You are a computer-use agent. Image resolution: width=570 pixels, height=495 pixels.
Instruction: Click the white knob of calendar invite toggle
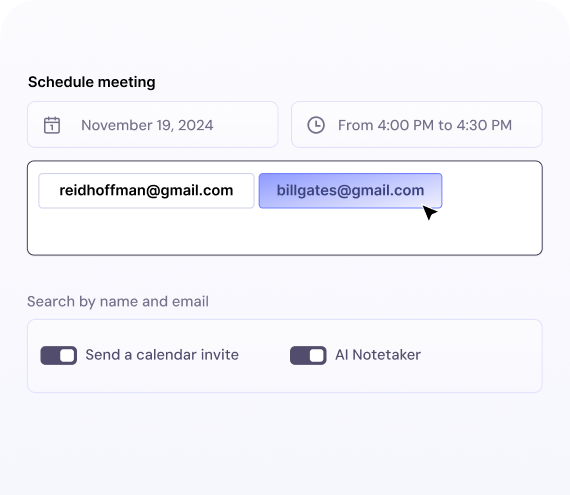coord(67,355)
